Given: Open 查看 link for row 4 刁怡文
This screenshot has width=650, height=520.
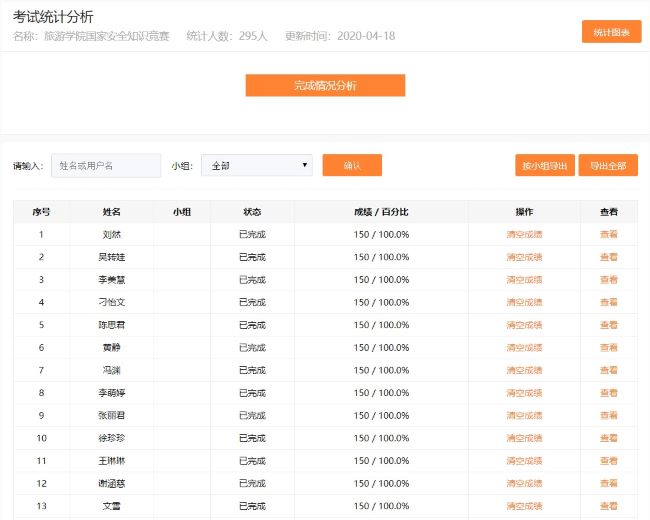Looking at the screenshot, I should pyautogui.click(x=608, y=302).
